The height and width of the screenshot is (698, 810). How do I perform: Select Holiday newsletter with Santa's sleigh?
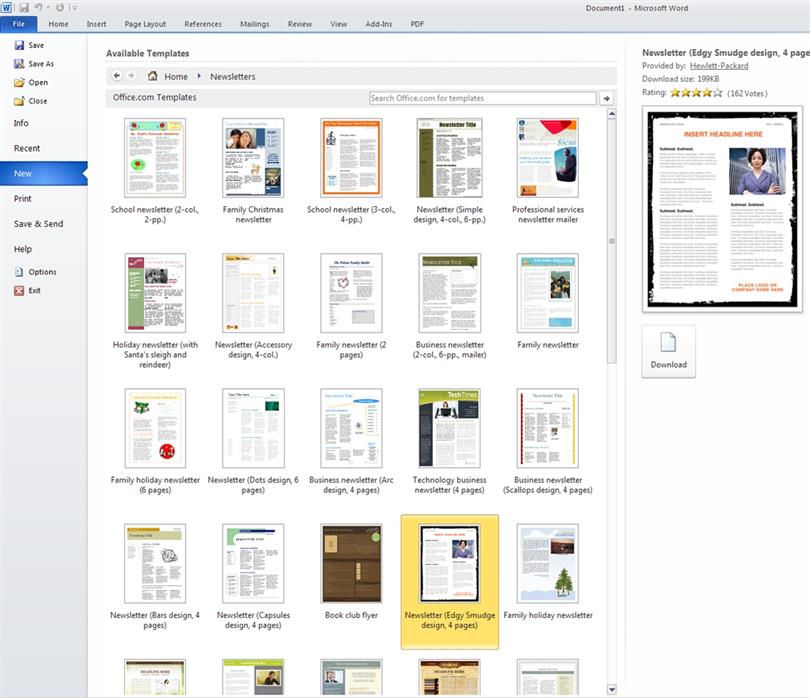(155, 311)
